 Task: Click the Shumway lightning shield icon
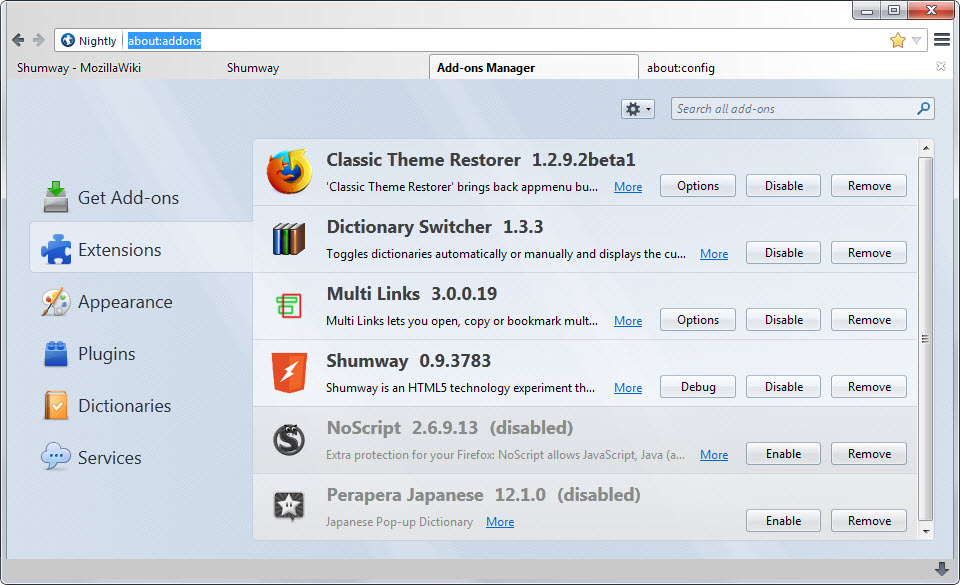[289, 373]
